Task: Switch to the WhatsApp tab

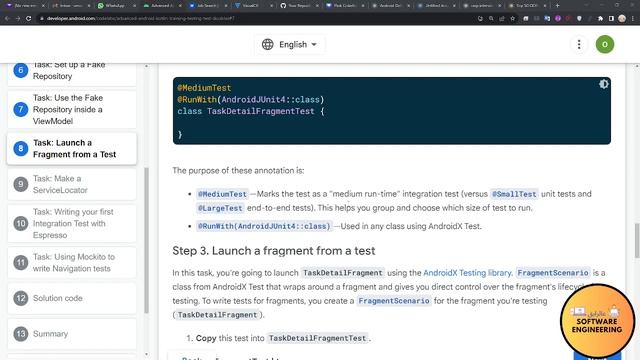Action: click(x=116, y=6)
